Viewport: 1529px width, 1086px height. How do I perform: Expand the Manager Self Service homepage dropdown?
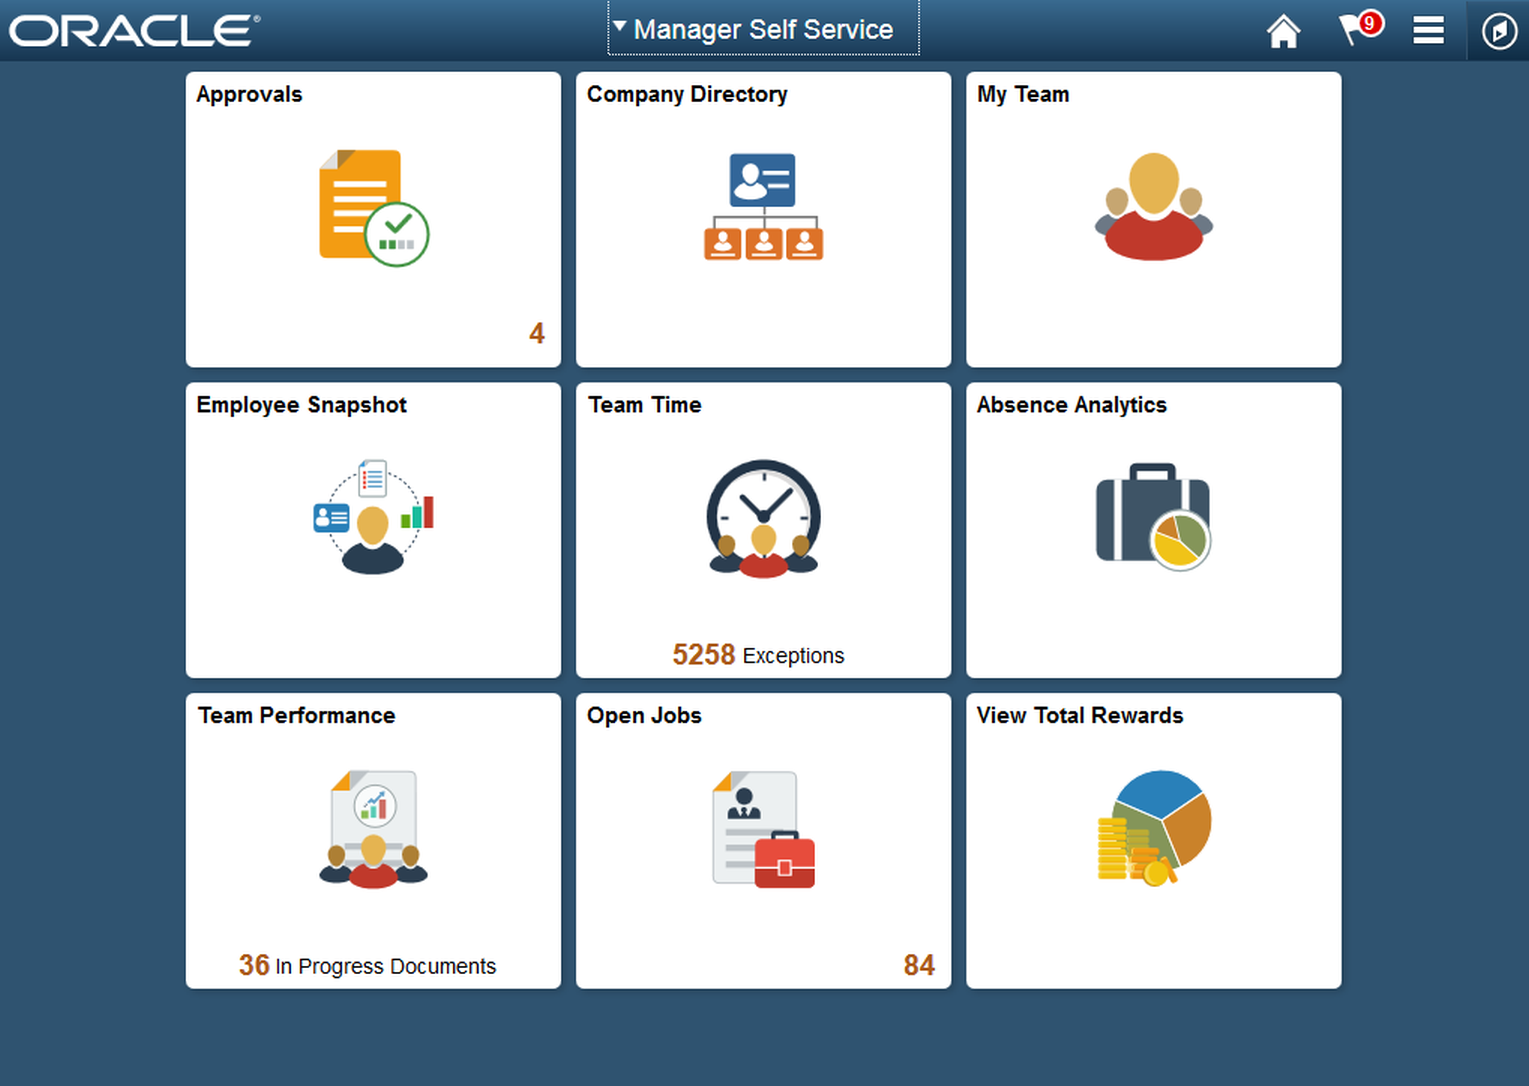pos(763,29)
